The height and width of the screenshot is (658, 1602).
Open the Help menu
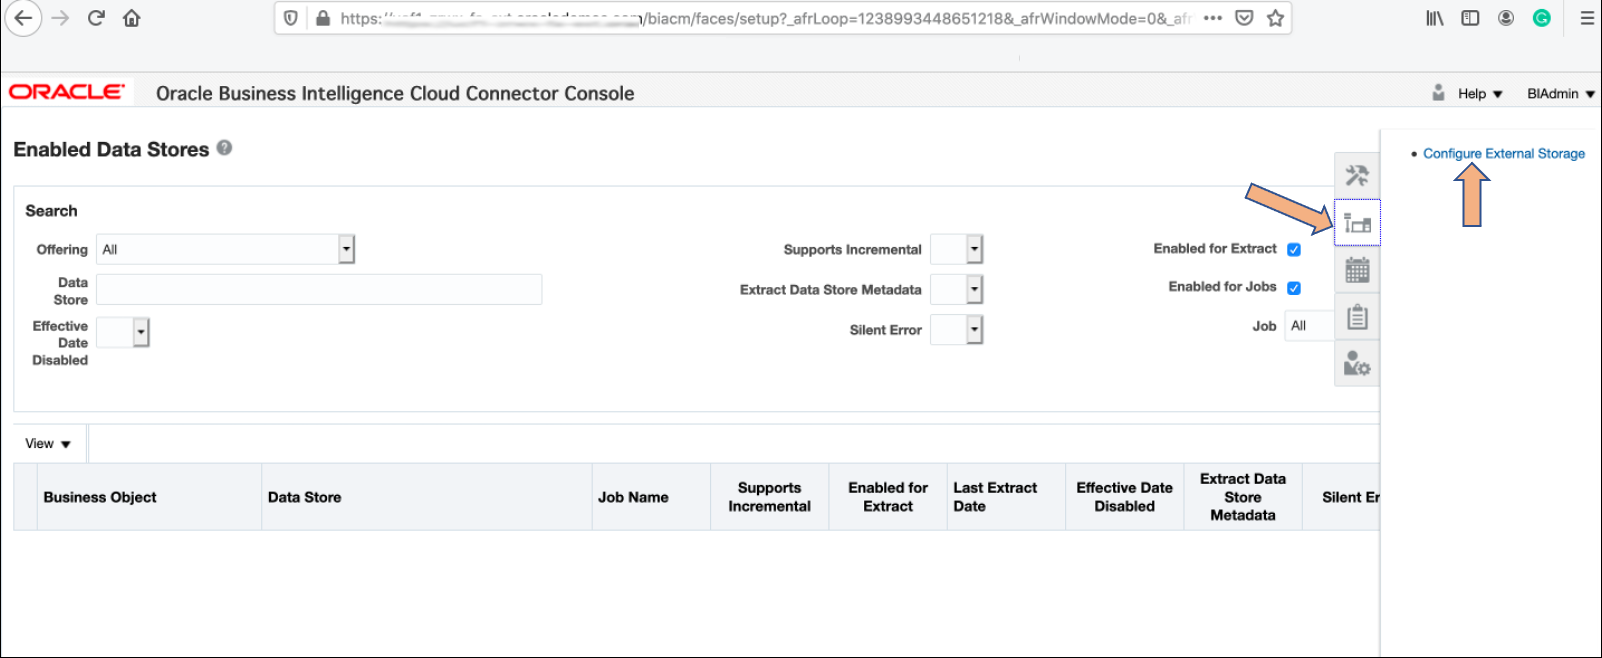[1480, 94]
